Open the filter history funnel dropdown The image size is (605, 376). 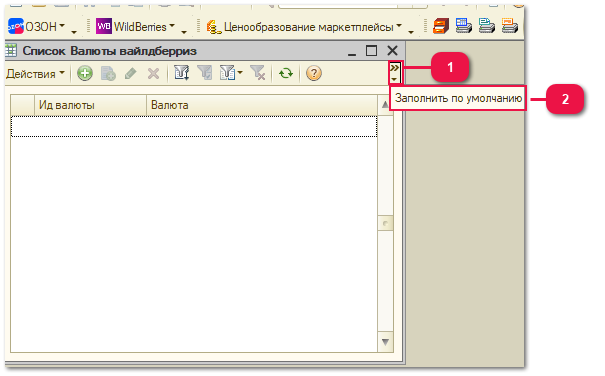231,73
